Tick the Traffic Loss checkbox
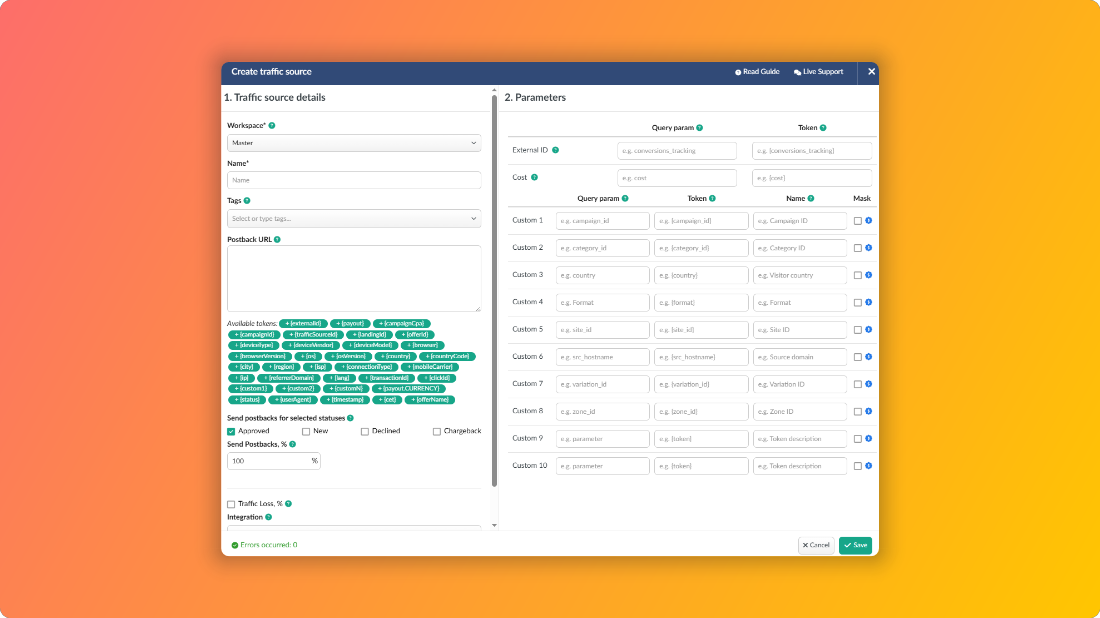This screenshot has height=618, width=1100. (231, 504)
